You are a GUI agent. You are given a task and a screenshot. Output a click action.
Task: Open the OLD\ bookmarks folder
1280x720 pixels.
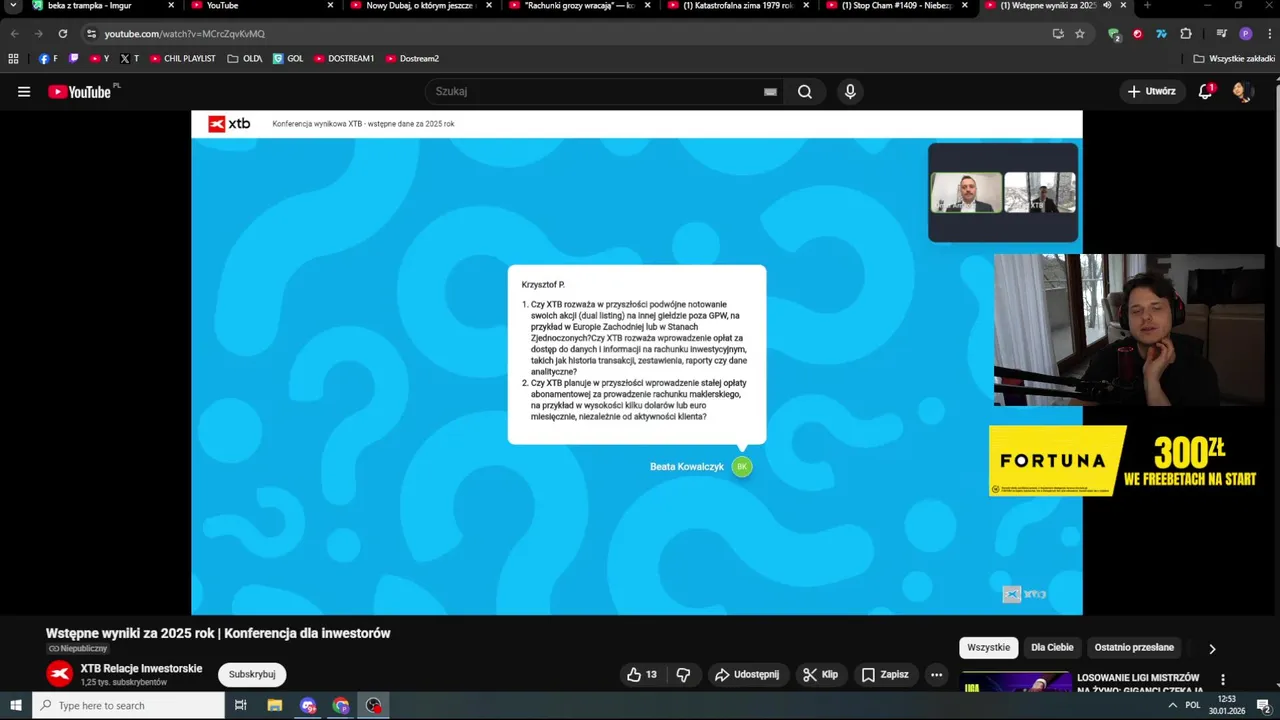(x=245, y=58)
